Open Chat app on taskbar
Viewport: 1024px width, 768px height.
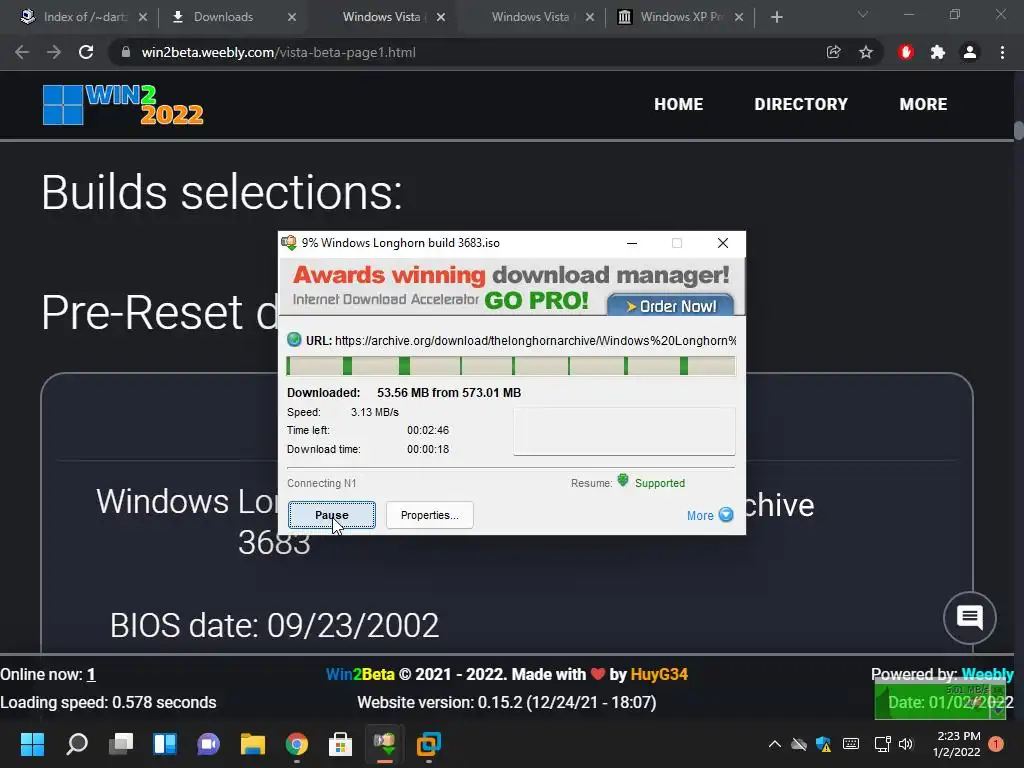pyautogui.click(x=208, y=744)
